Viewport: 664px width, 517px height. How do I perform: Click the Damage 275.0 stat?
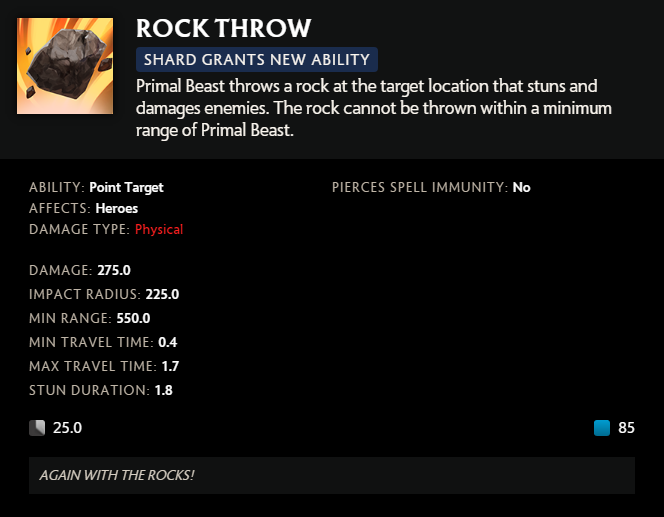[x=80, y=270]
